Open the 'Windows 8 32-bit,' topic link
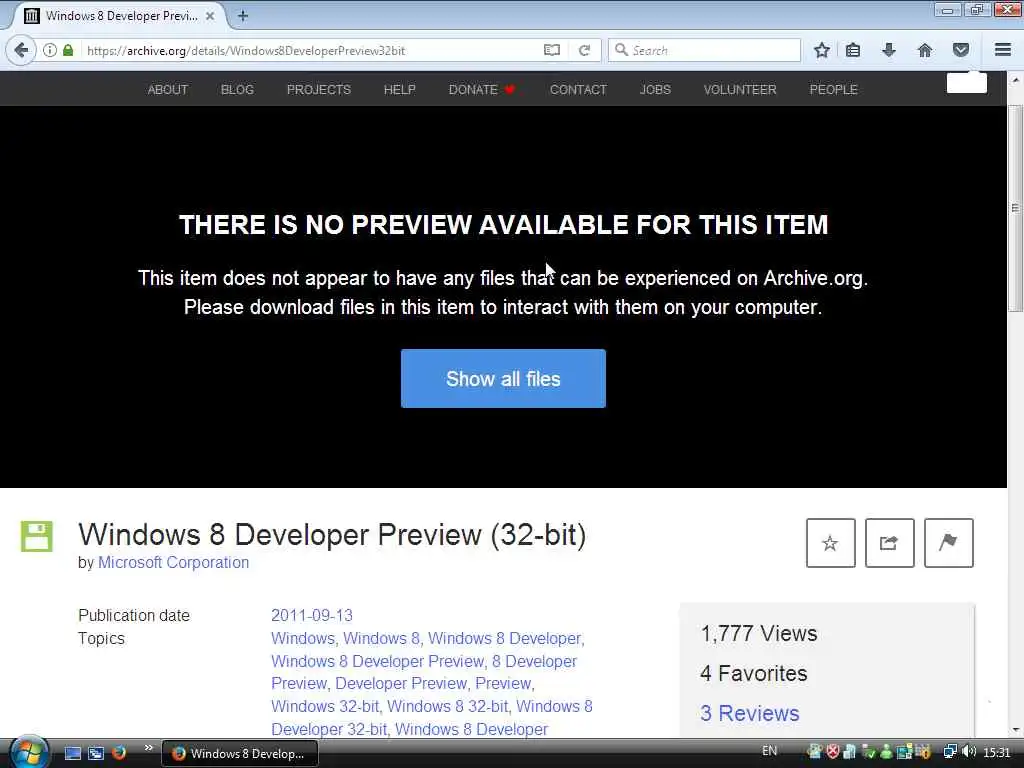Image resolution: width=1024 pixels, height=768 pixels. [x=449, y=706]
